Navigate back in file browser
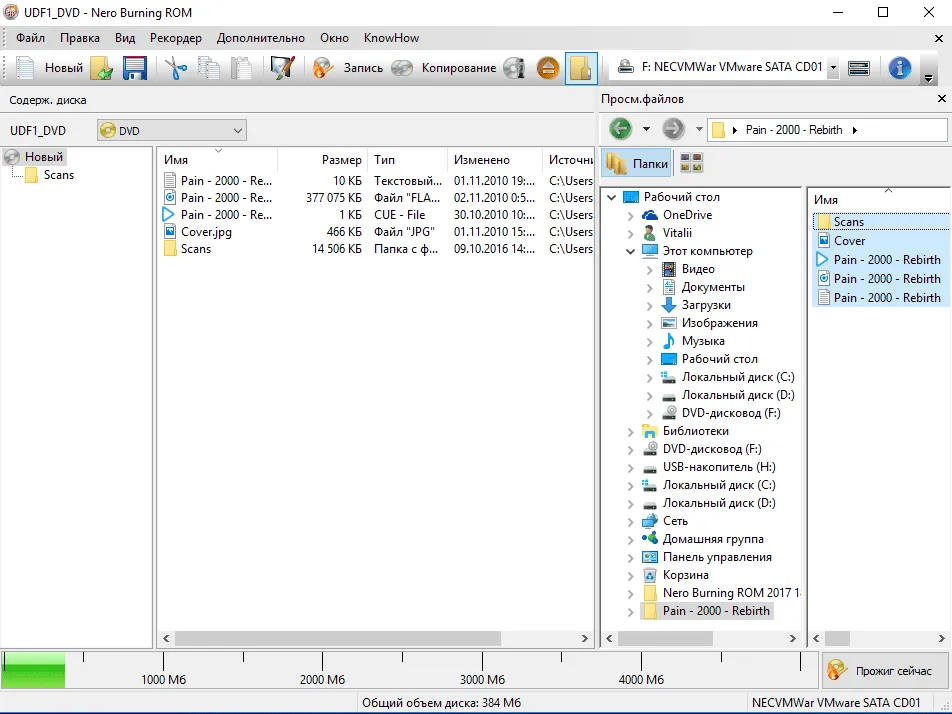Image resolution: width=952 pixels, height=714 pixels. point(620,129)
